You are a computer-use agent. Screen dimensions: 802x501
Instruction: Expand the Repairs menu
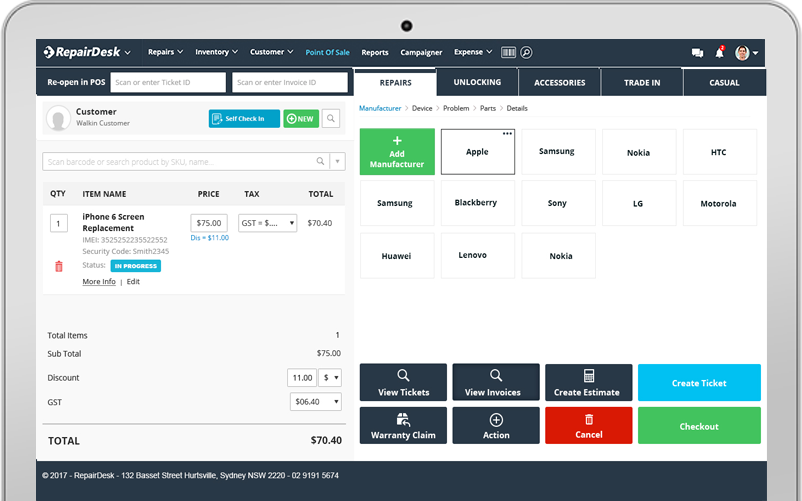165,52
